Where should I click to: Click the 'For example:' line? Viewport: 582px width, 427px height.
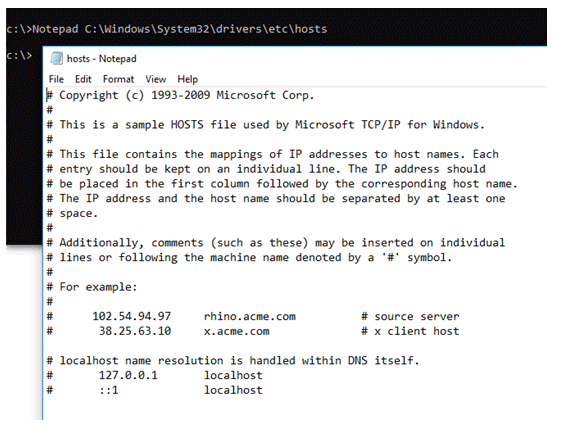coord(98,287)
